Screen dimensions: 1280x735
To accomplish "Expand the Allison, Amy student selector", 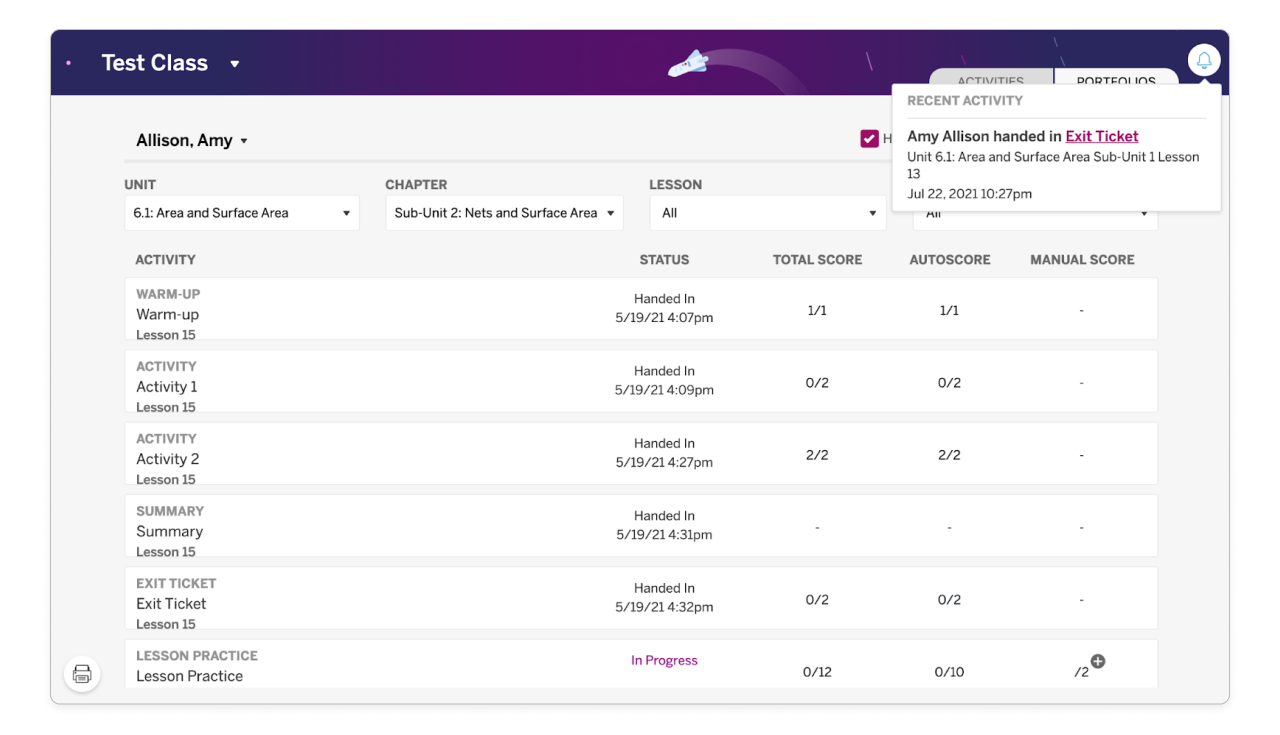I will [x=192, y=141].
